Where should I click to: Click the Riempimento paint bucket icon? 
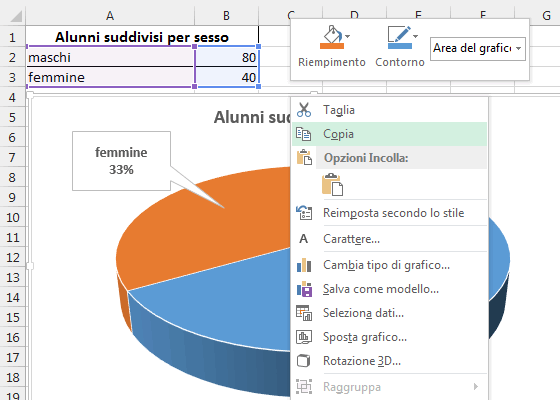click(332, 37)
